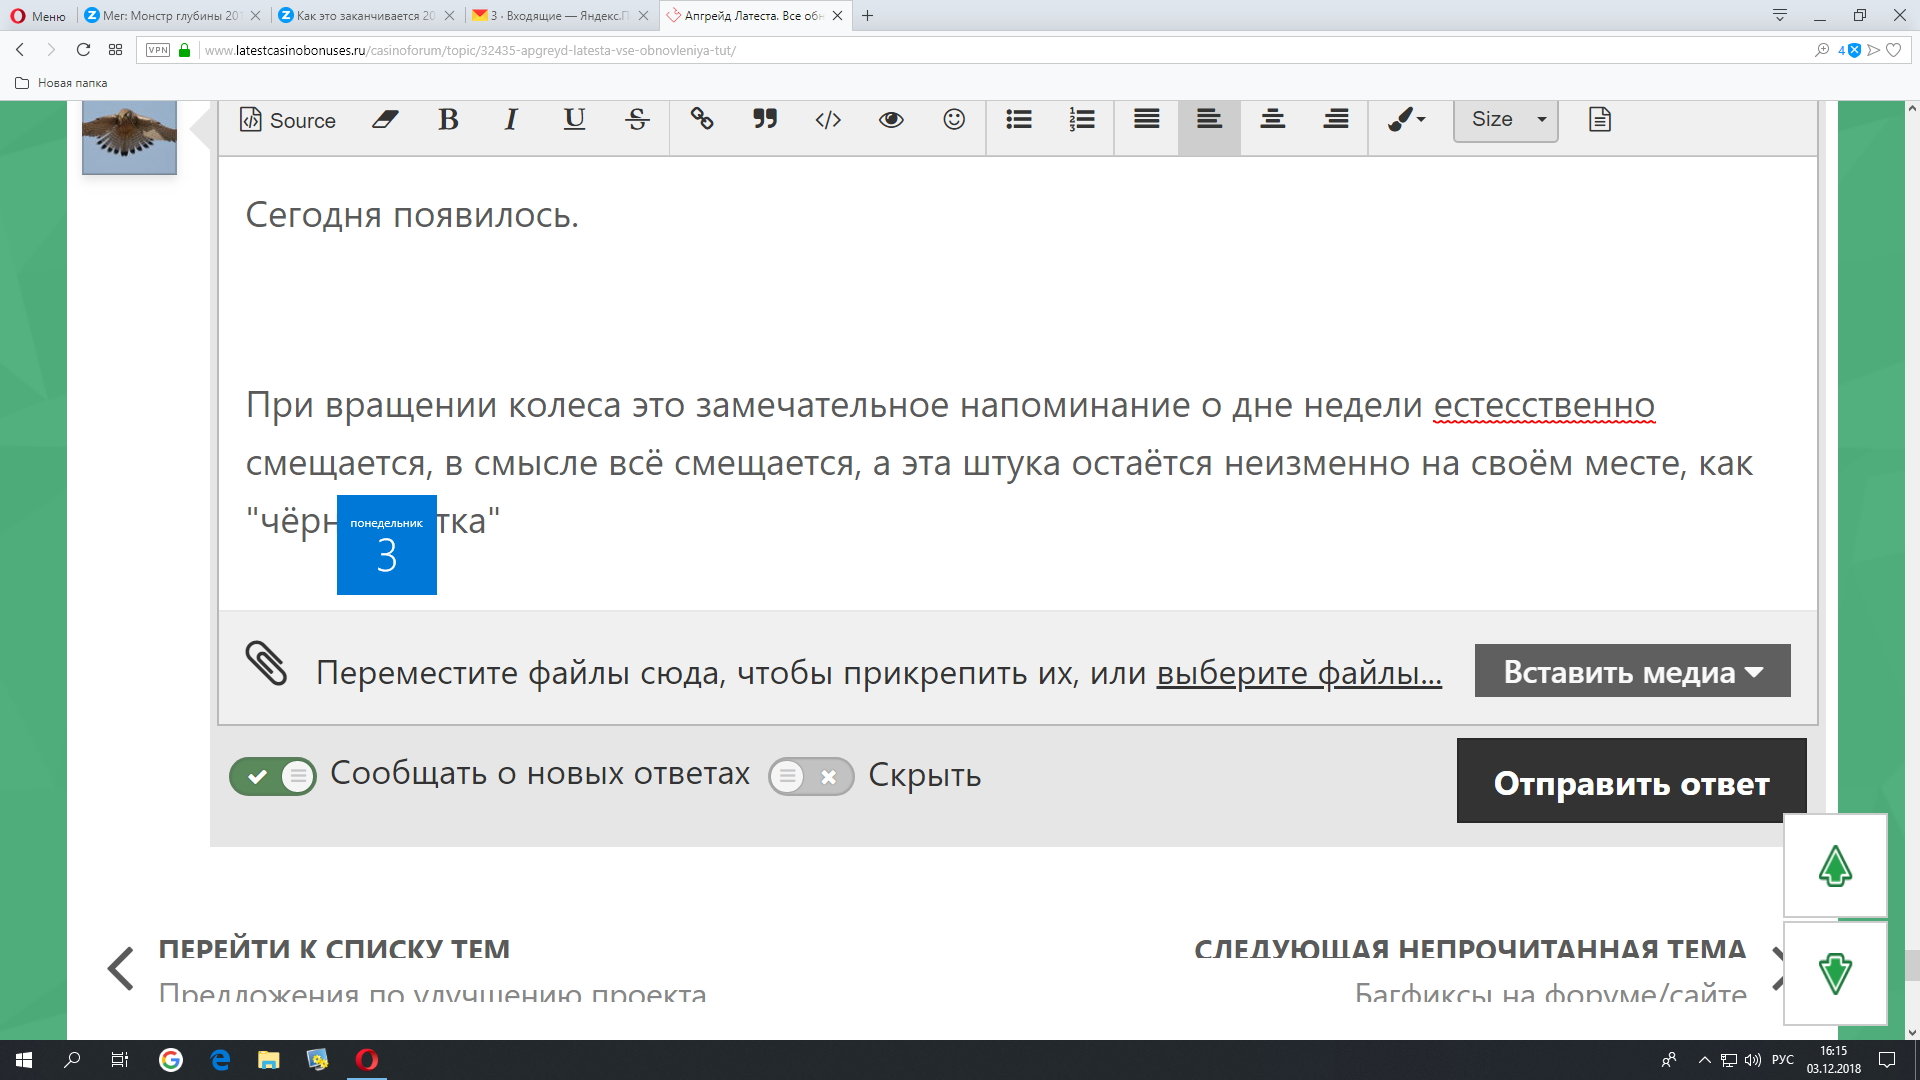Expand the text color brush dropdown
This screenshot has width=1920, height=1080.
point(1406,120)
